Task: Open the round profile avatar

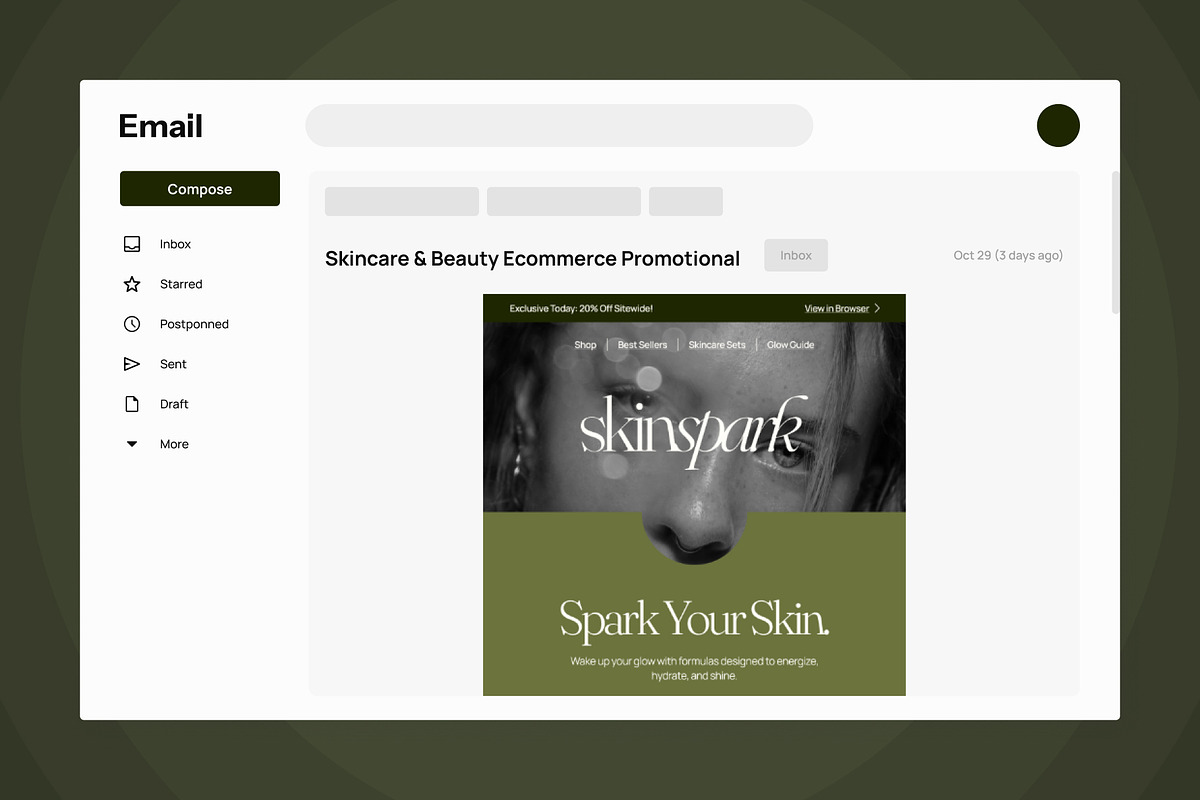Action: tap(1058, 125)
